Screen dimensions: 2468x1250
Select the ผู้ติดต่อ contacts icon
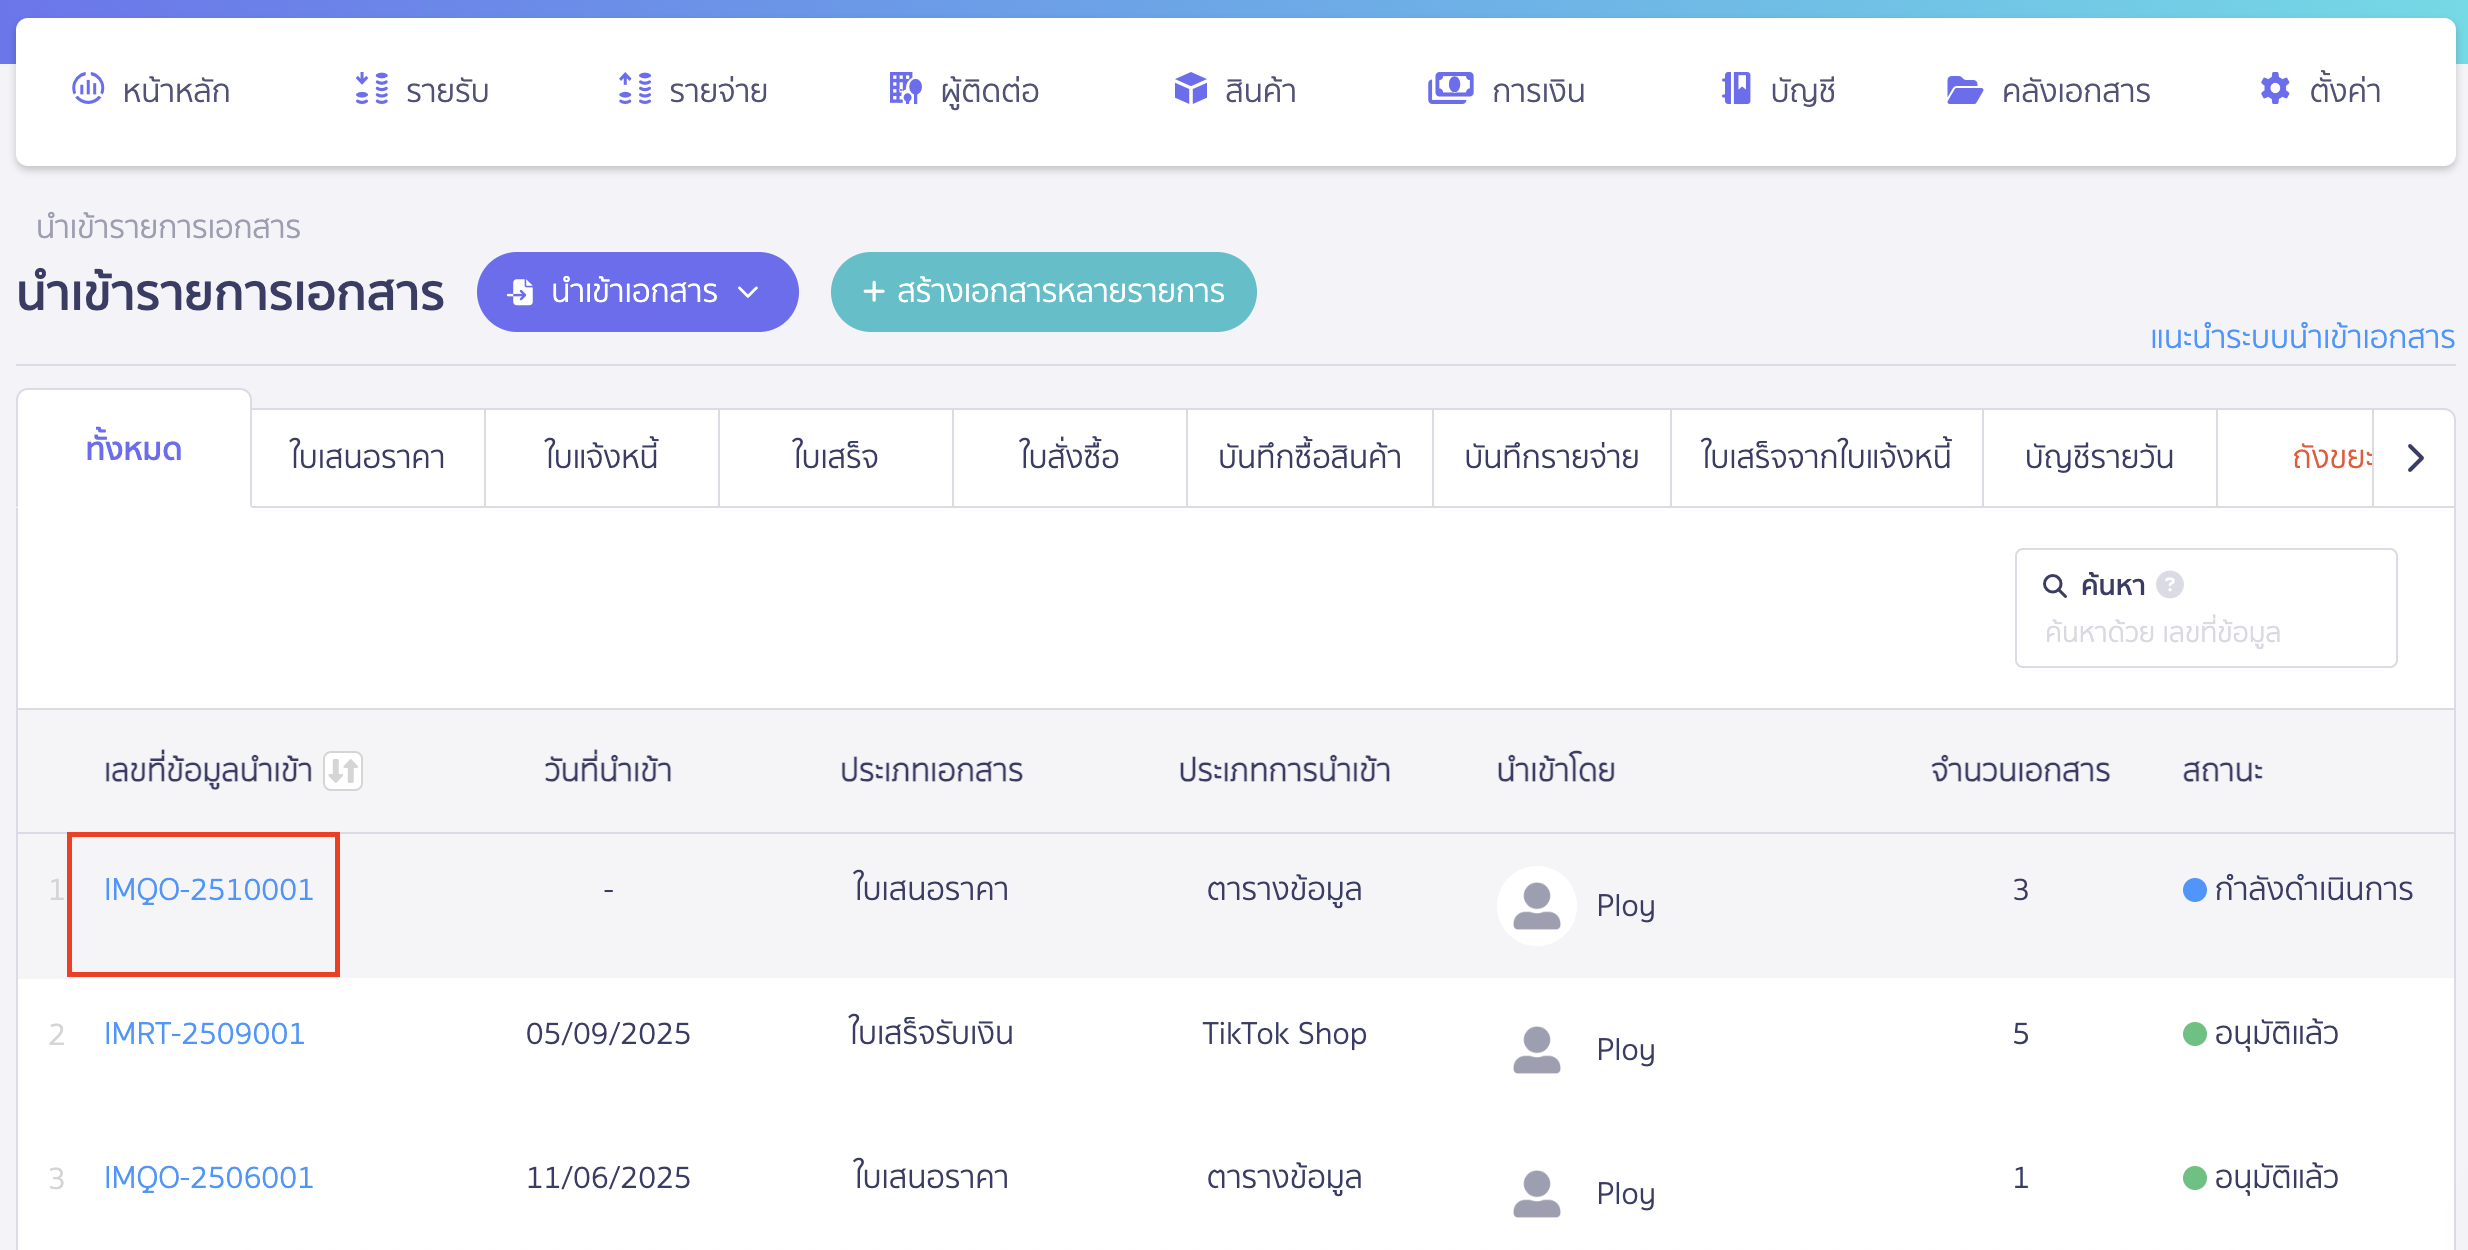pos(903,90)
